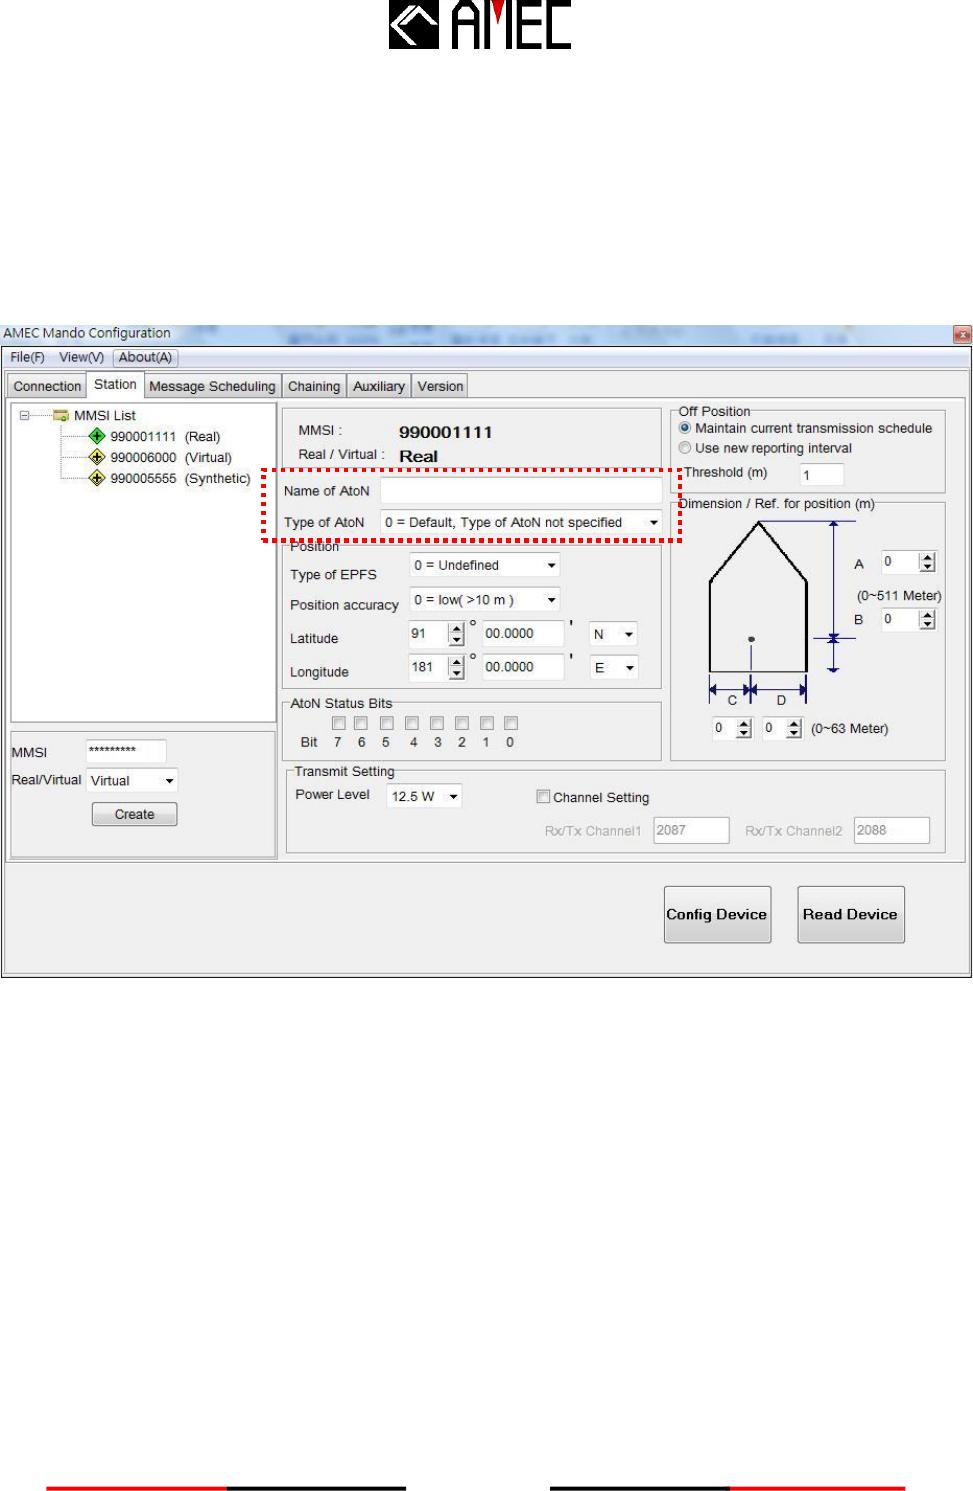
Task: Toggle AtoN status bit 7 checkbox
Action: 338,723
